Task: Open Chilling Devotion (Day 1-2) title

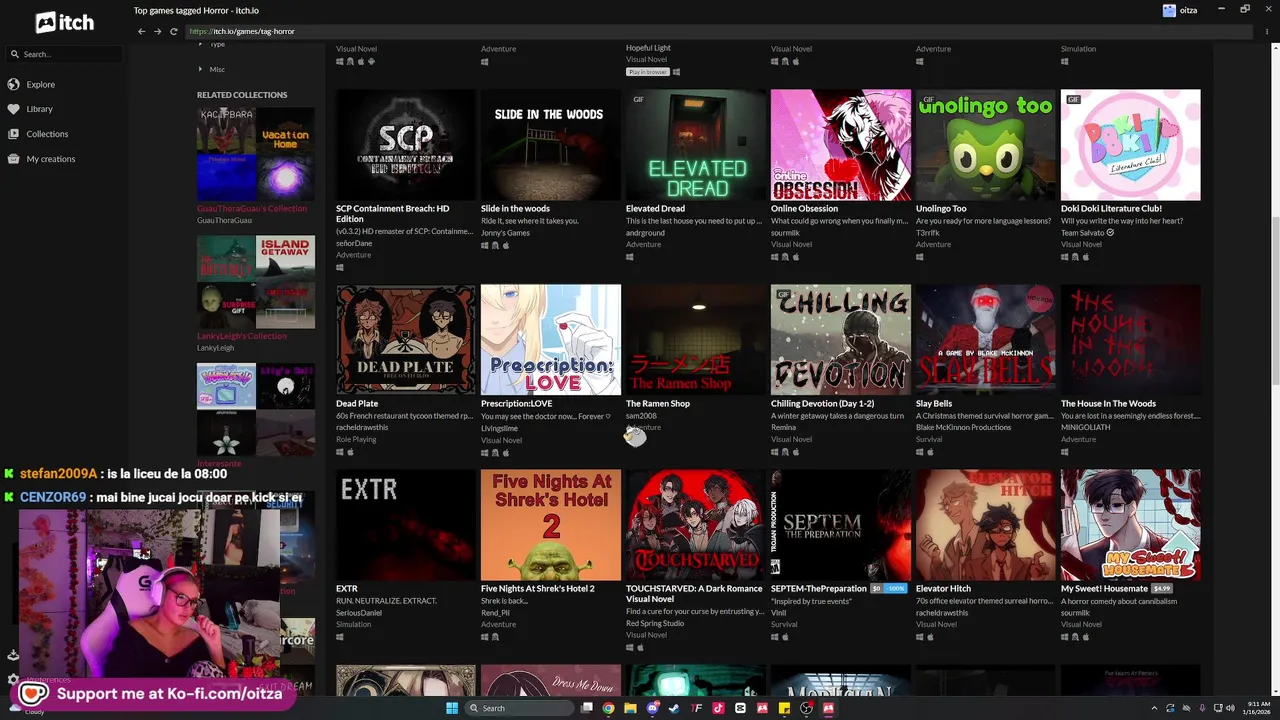Action: click(823, 403)
